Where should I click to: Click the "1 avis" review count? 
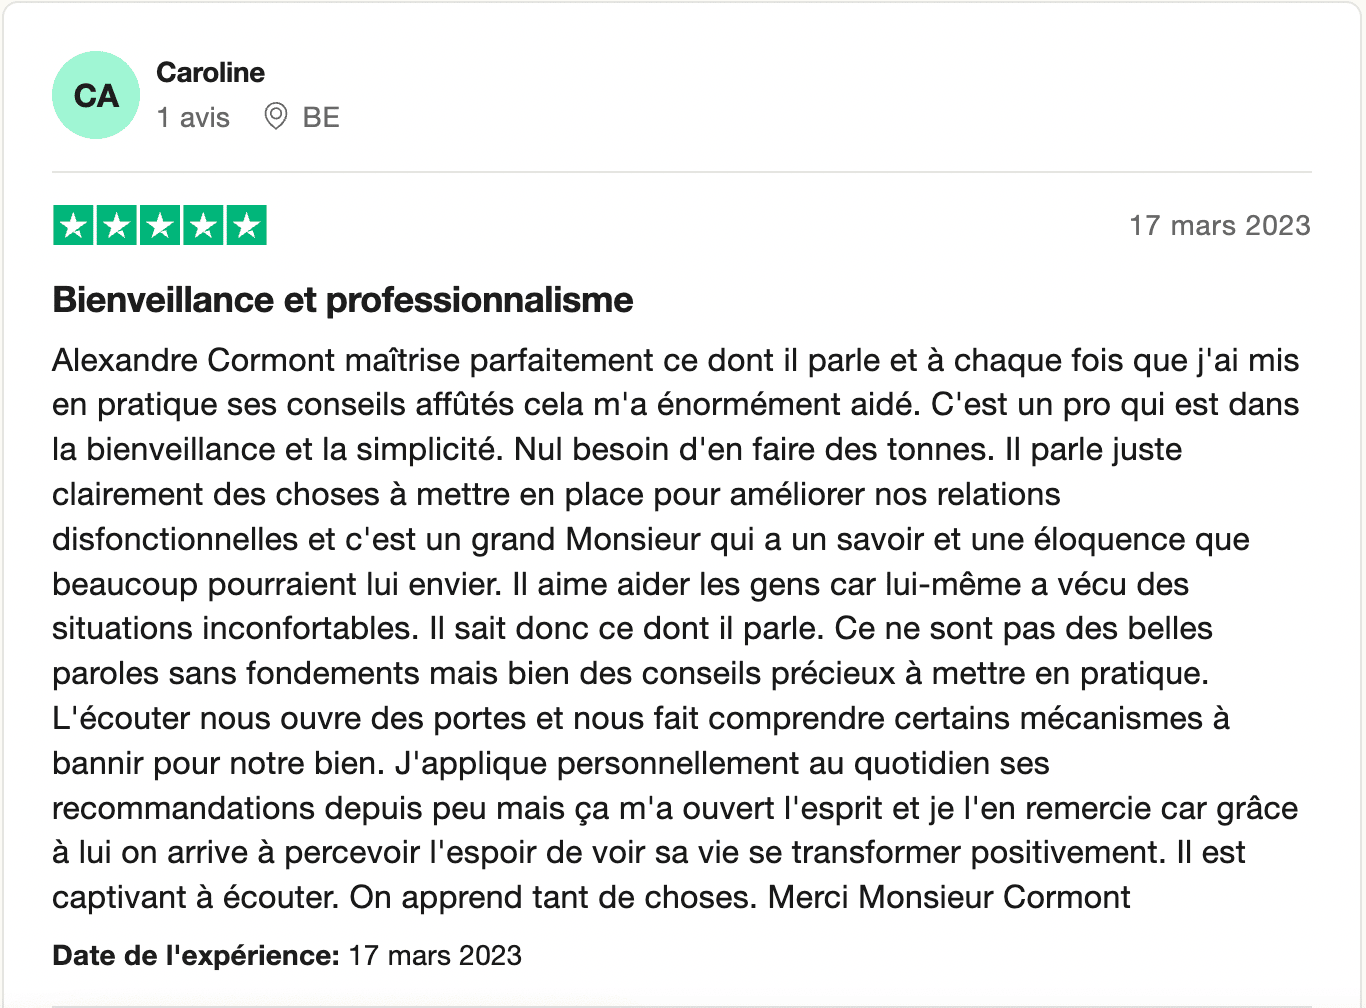tap(193, 117)
